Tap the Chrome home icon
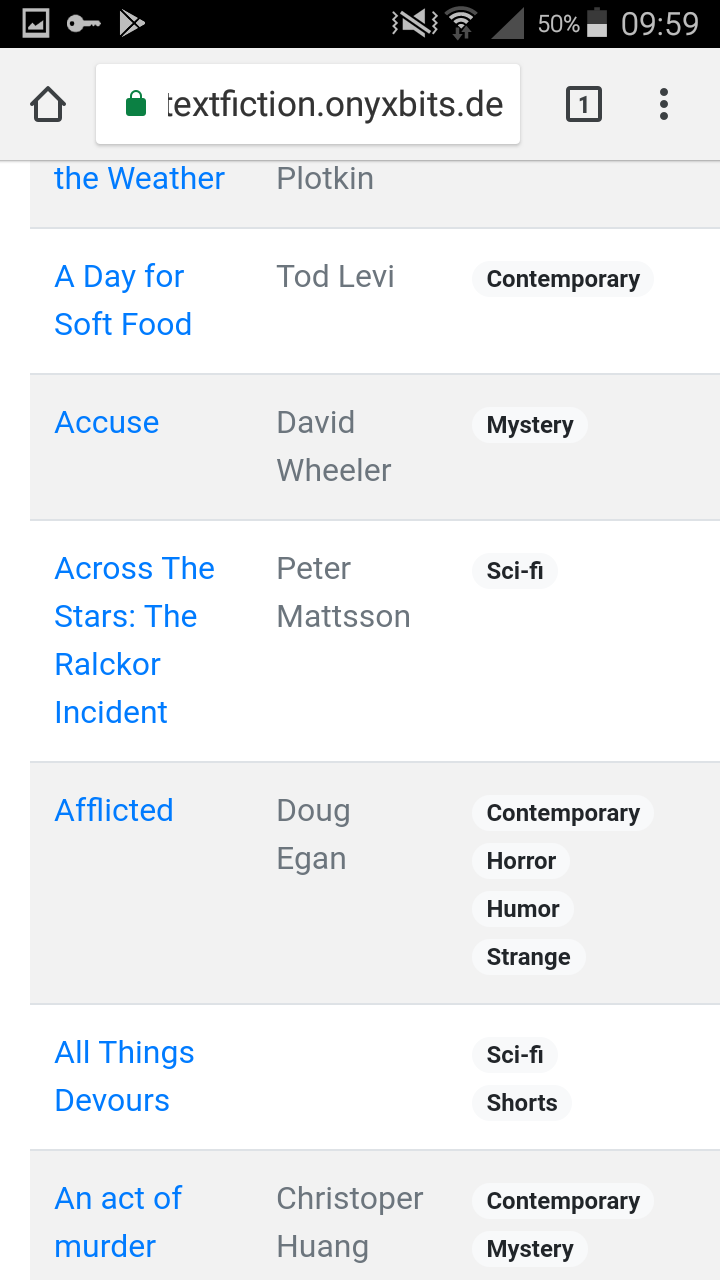720x1280 pixels. tap(48, 104)
